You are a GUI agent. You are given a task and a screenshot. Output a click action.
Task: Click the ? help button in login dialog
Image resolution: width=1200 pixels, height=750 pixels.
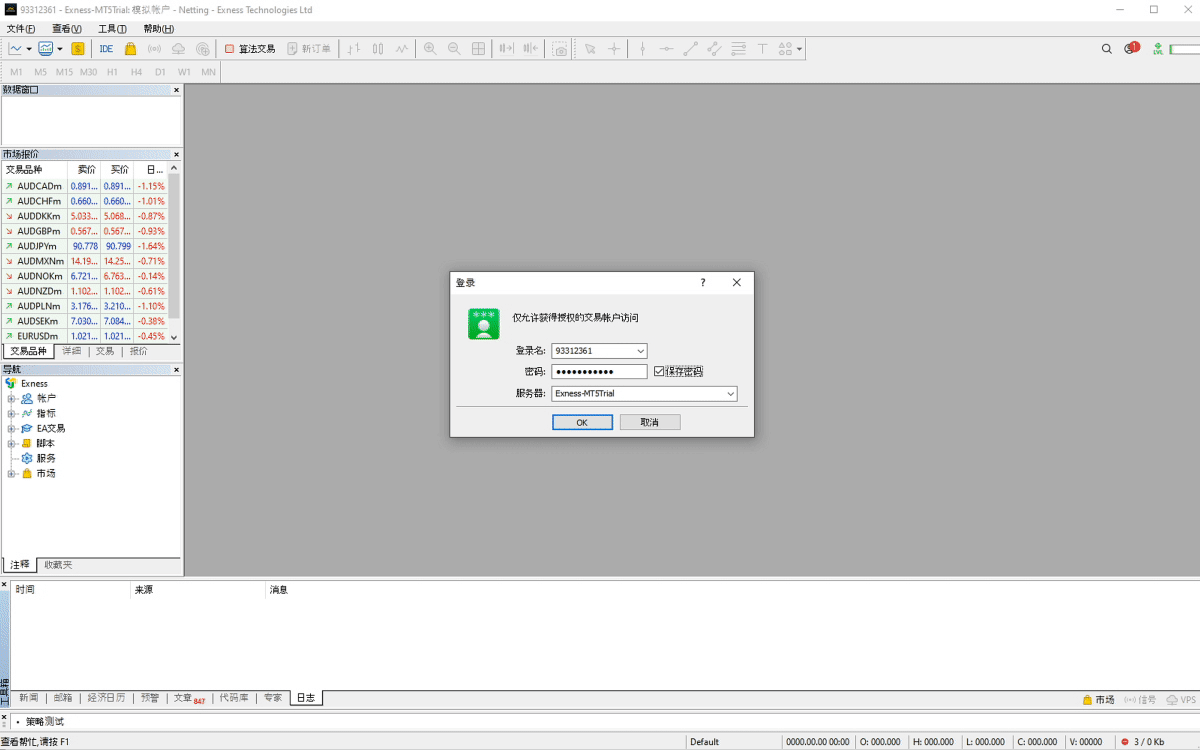click(x=702, y=283)
